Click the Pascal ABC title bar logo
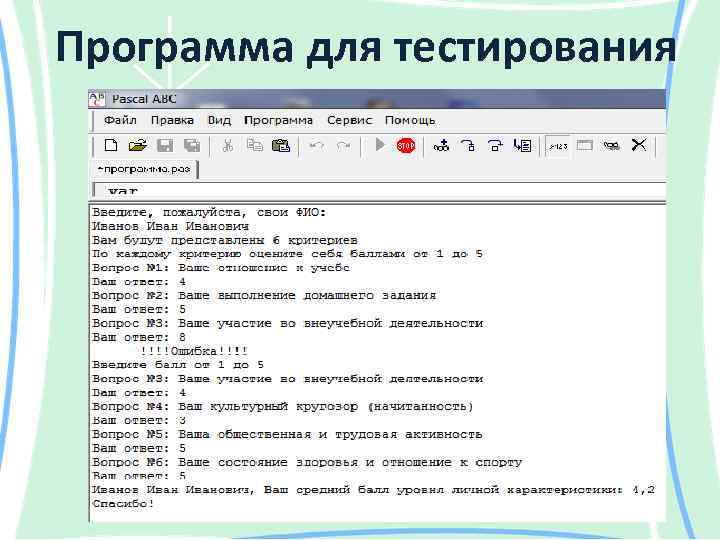The width and height of the screenshot is (720, 540). tap(97, 99)
